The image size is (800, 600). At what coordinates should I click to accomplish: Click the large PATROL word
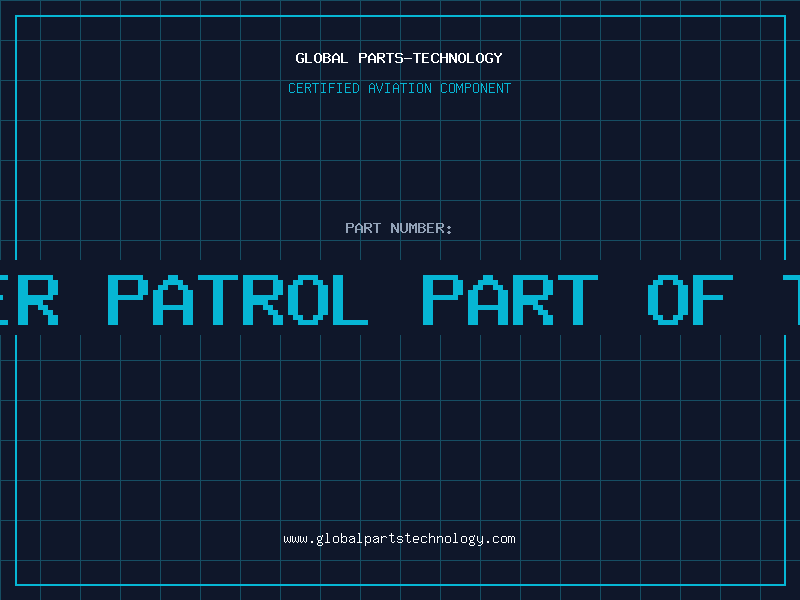tap(238, 300)
